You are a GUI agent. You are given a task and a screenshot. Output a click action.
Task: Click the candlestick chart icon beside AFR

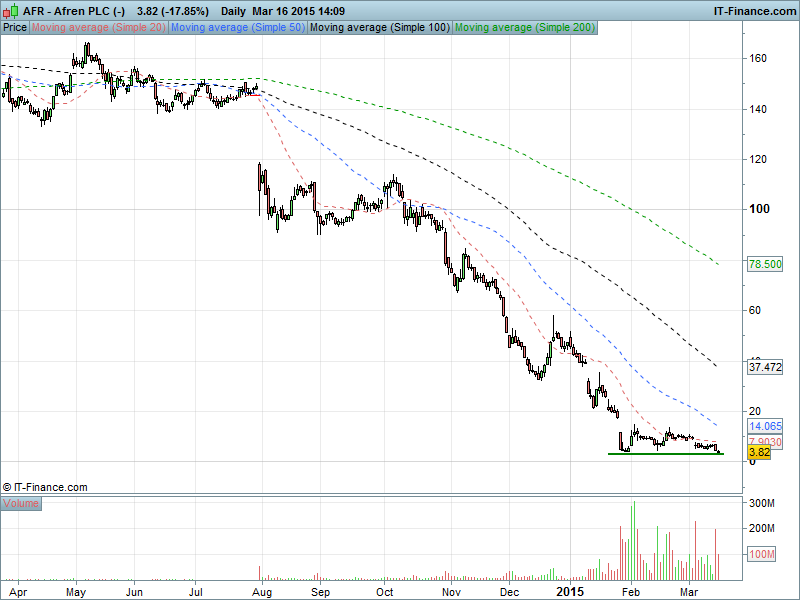pos(10,9)
